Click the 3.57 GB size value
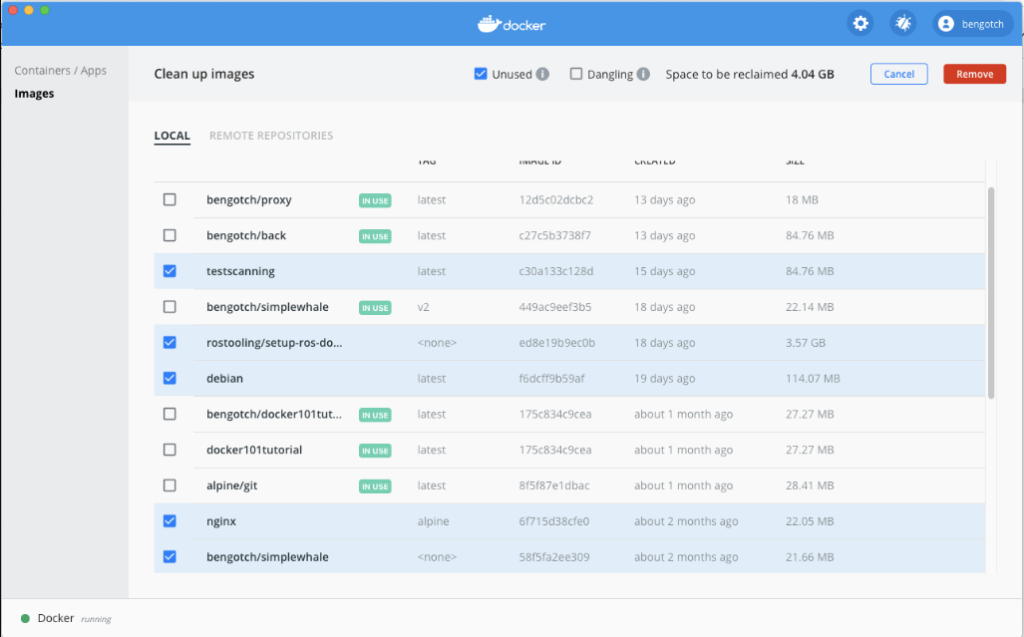The height and width of the screenshot is (637, 1024). 805,342
